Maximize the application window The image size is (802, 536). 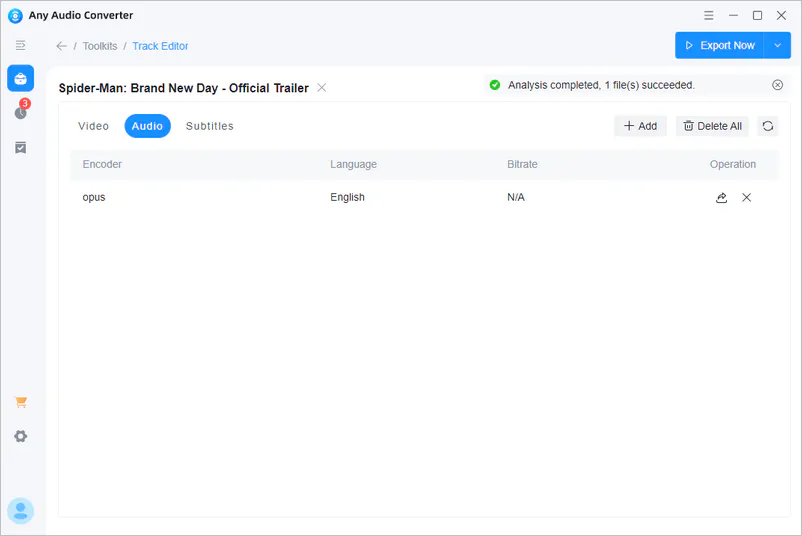(758, 15)
